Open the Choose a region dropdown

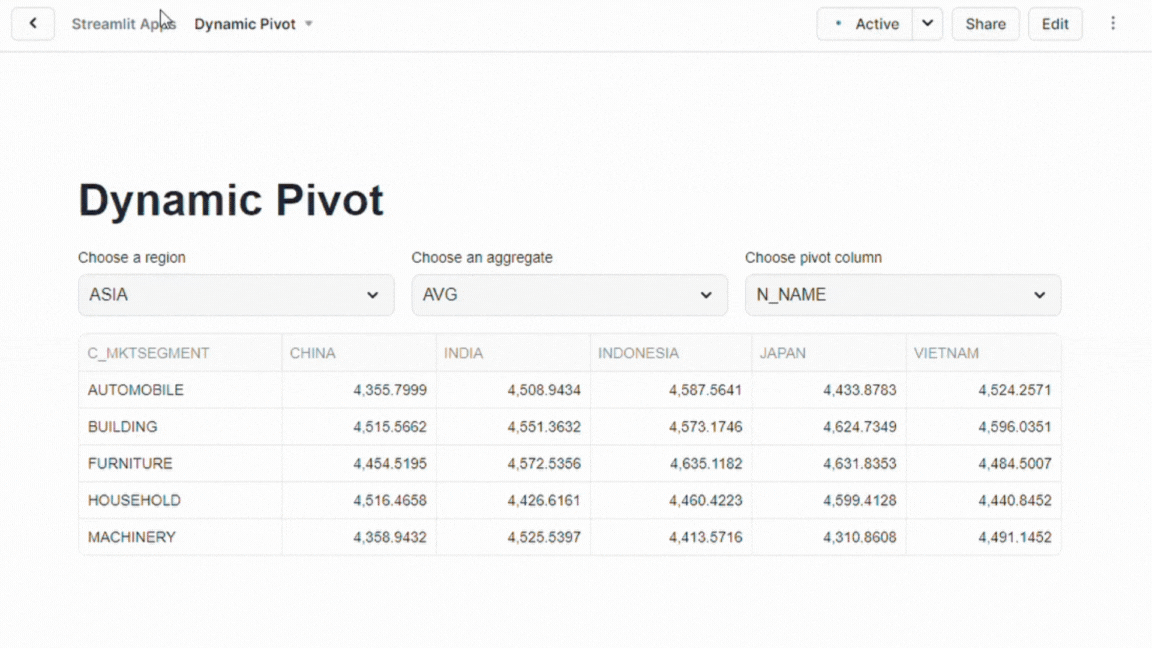(x=236, y=295)
